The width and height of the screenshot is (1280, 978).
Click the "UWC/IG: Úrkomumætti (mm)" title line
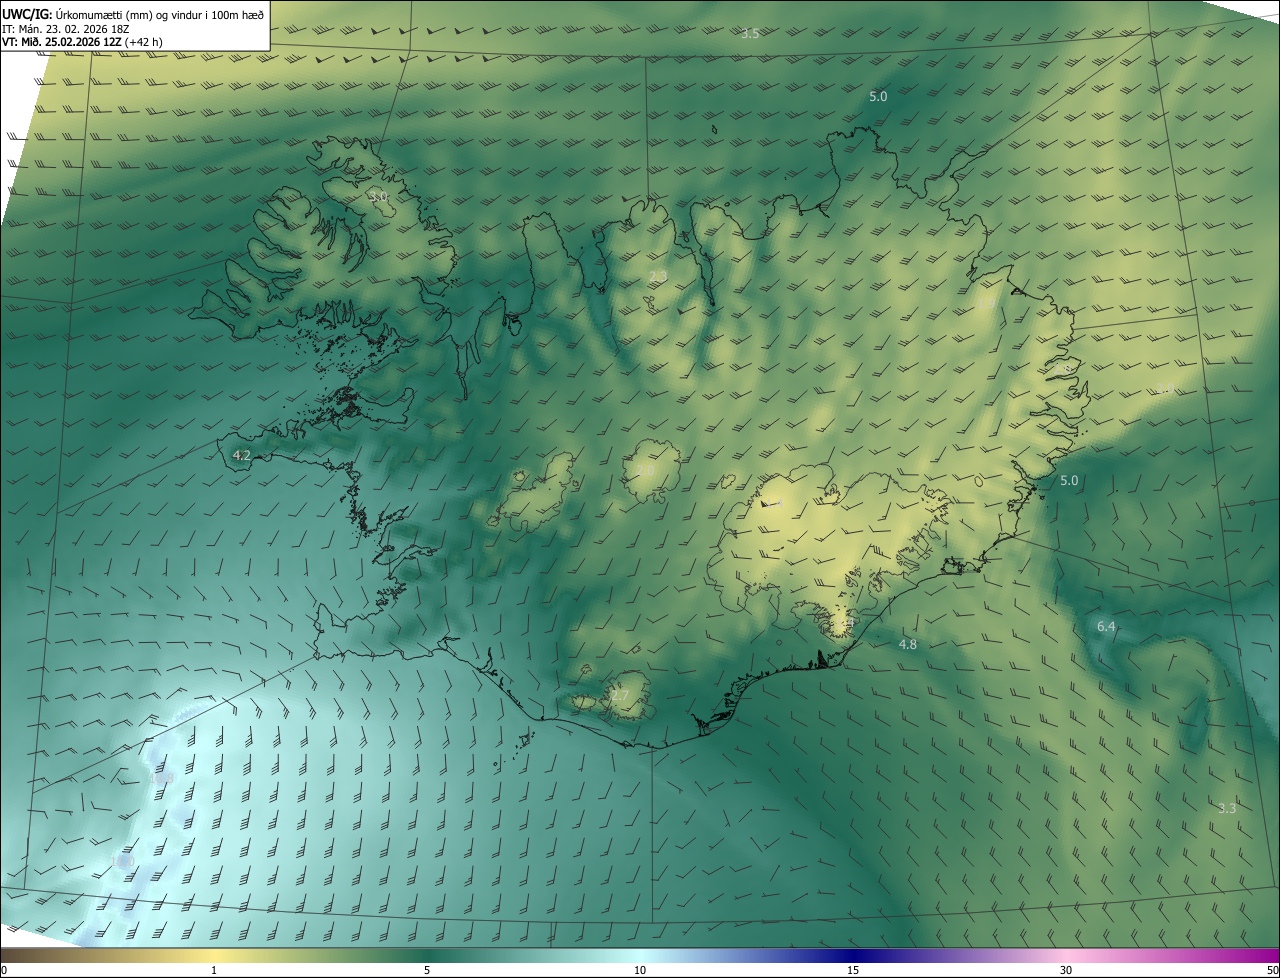click(133, 13)
